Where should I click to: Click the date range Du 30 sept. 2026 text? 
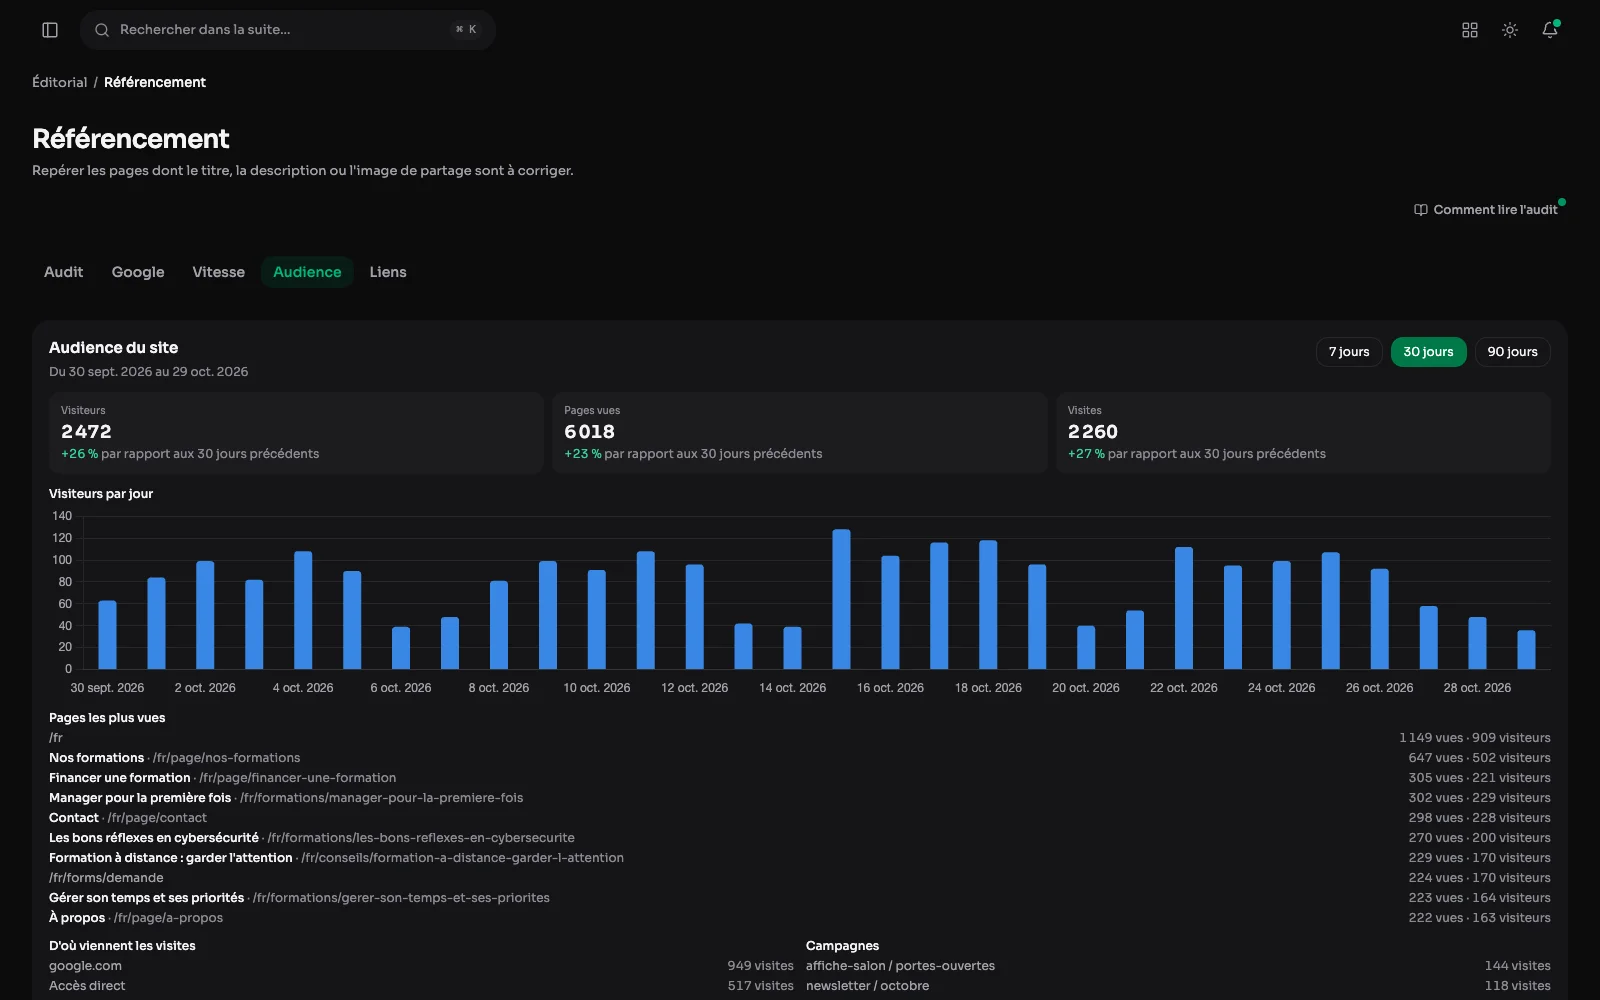pyautogui.click(x=149, y=372)
